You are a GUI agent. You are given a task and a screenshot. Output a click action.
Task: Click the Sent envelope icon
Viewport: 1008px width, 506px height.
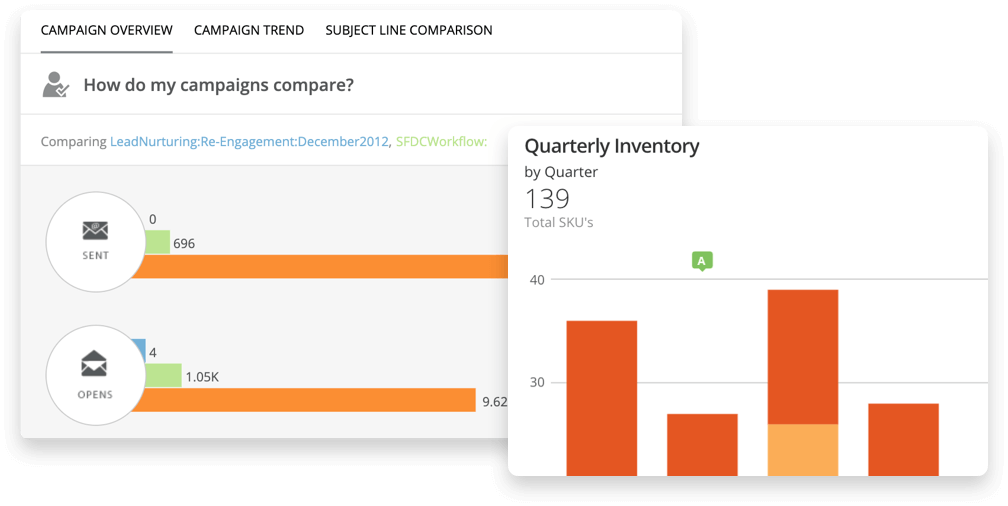(95, 231)
